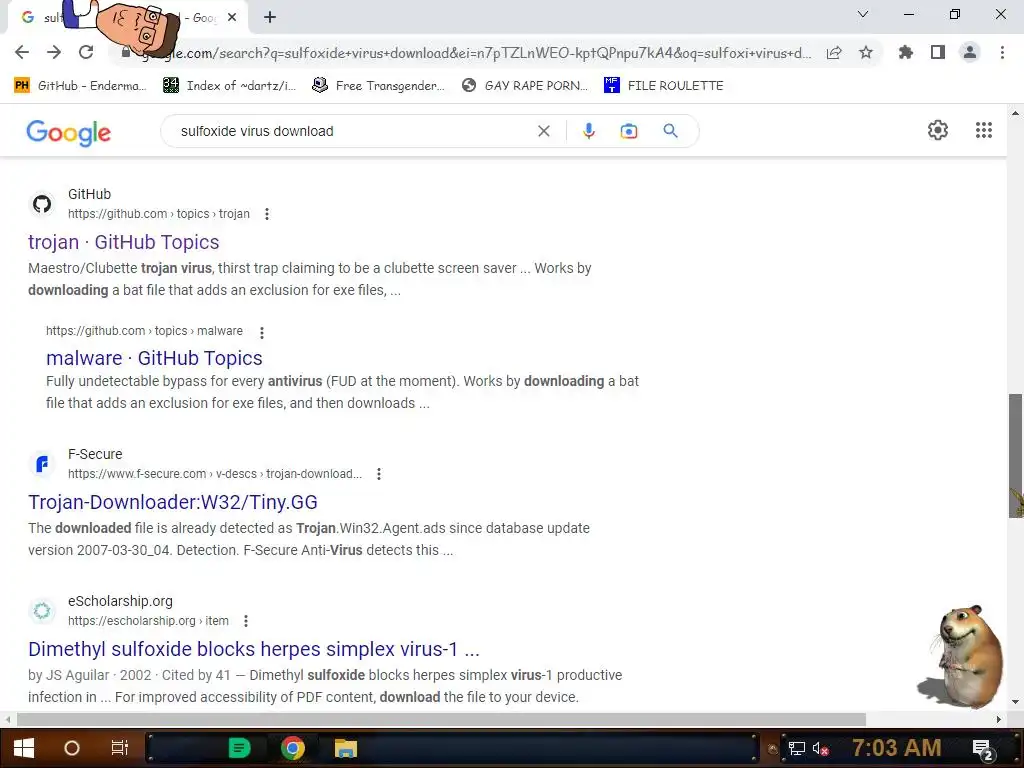Image resolution: width=1024 pixels, height=768 pixels.
Task: Go back using the browser back arrow
Action: tap(22, 52)
